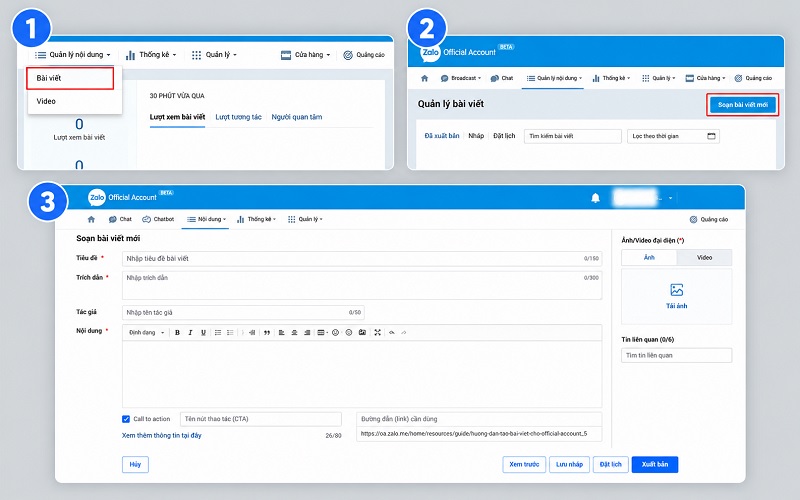Open Chatbot in panel 3 navigation
Viewport: 800px width, 500px height.
coord(158,219)
